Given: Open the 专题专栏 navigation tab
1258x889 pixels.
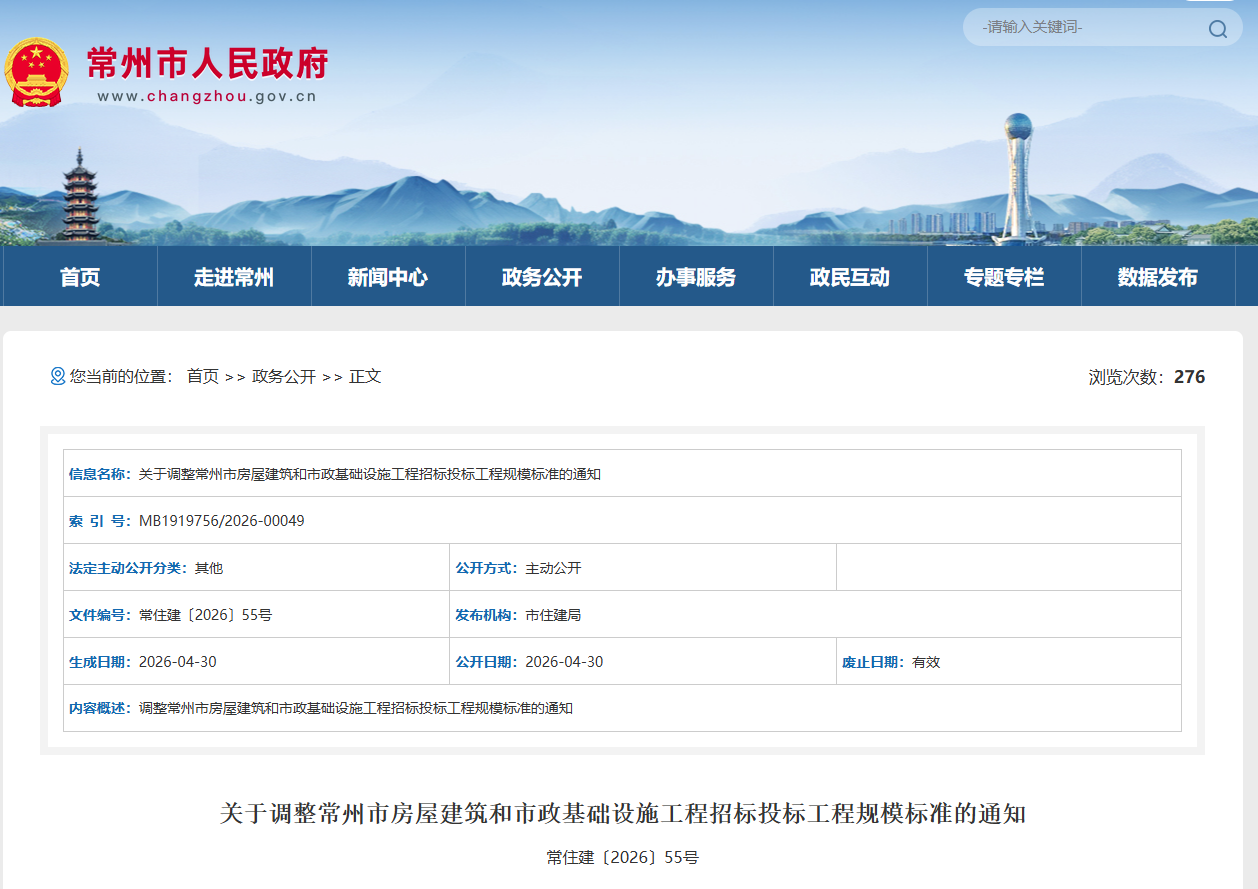Looking at the screenshot, I should (x=1004, y=277).
